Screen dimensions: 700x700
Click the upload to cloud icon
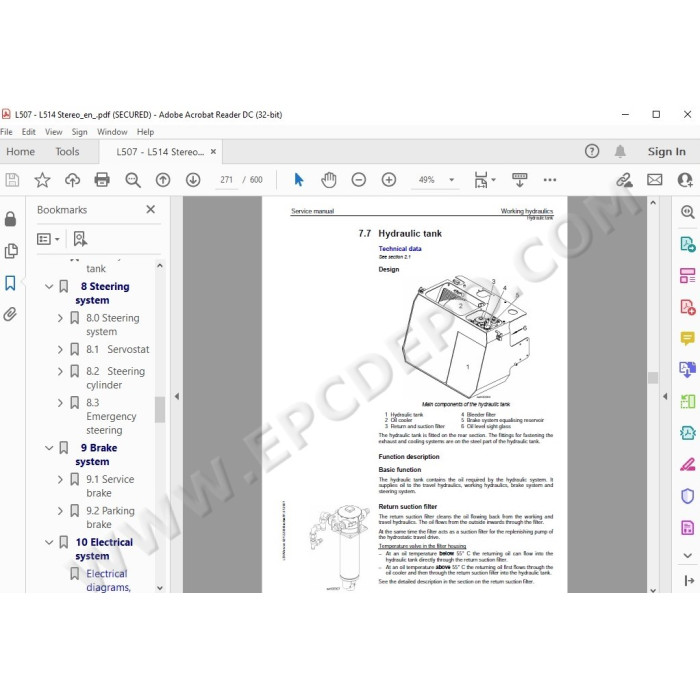tap(72, 180)
